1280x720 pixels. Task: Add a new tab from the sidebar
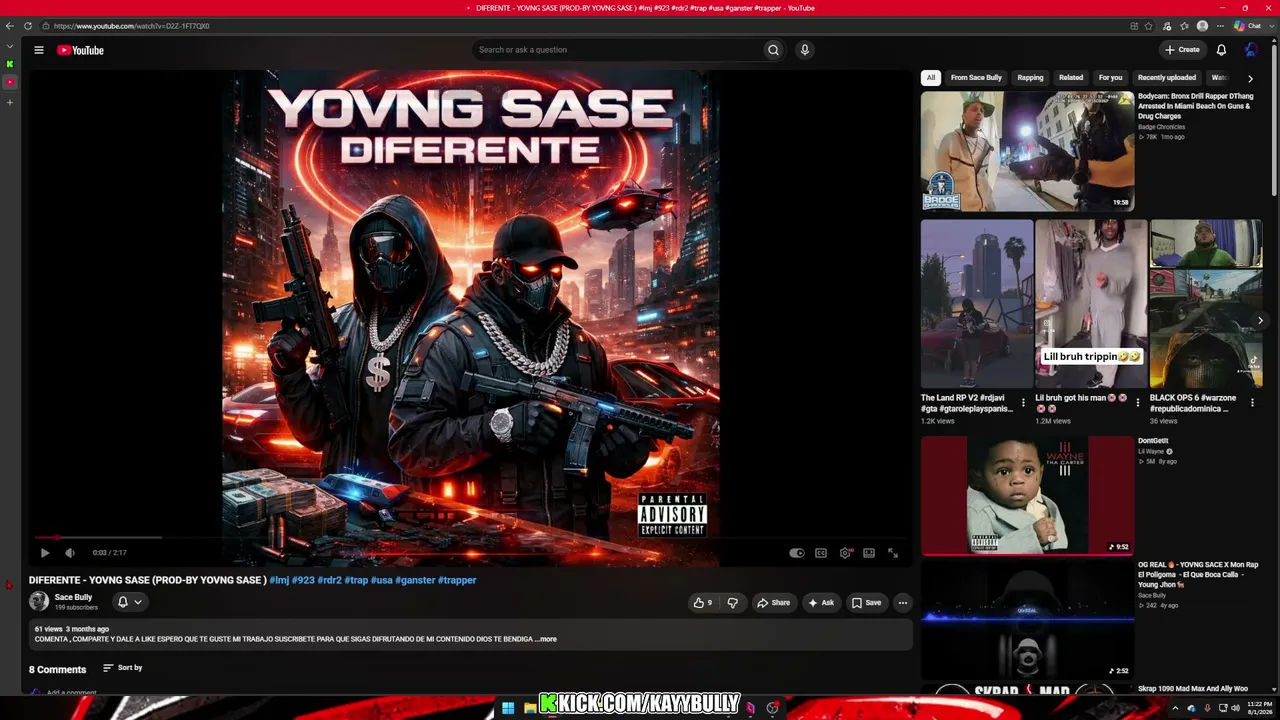10,102
